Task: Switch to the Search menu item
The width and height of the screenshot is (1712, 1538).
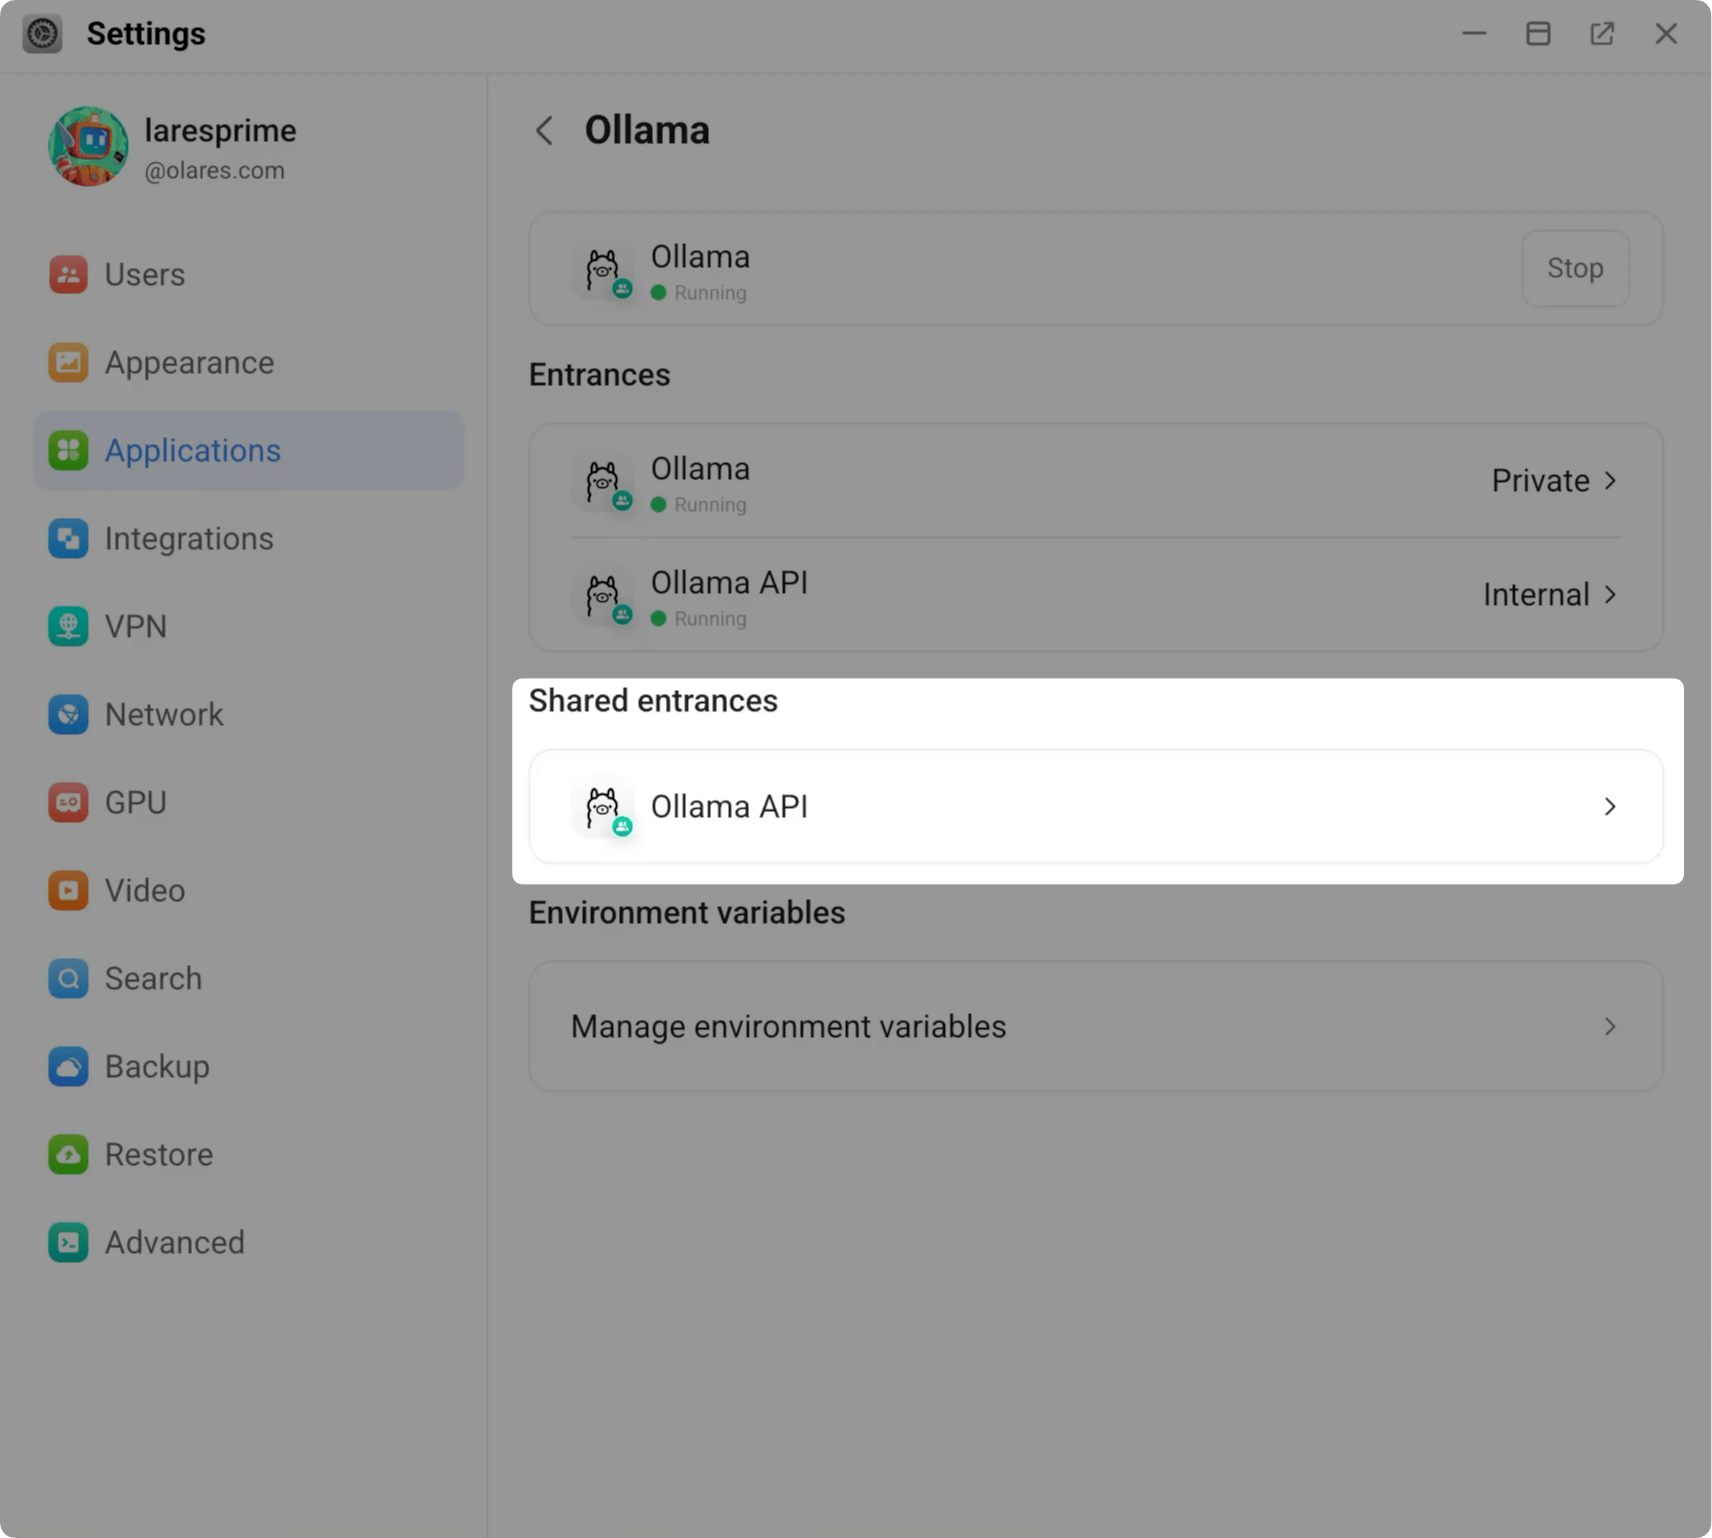Action: (x=153, y=978)
